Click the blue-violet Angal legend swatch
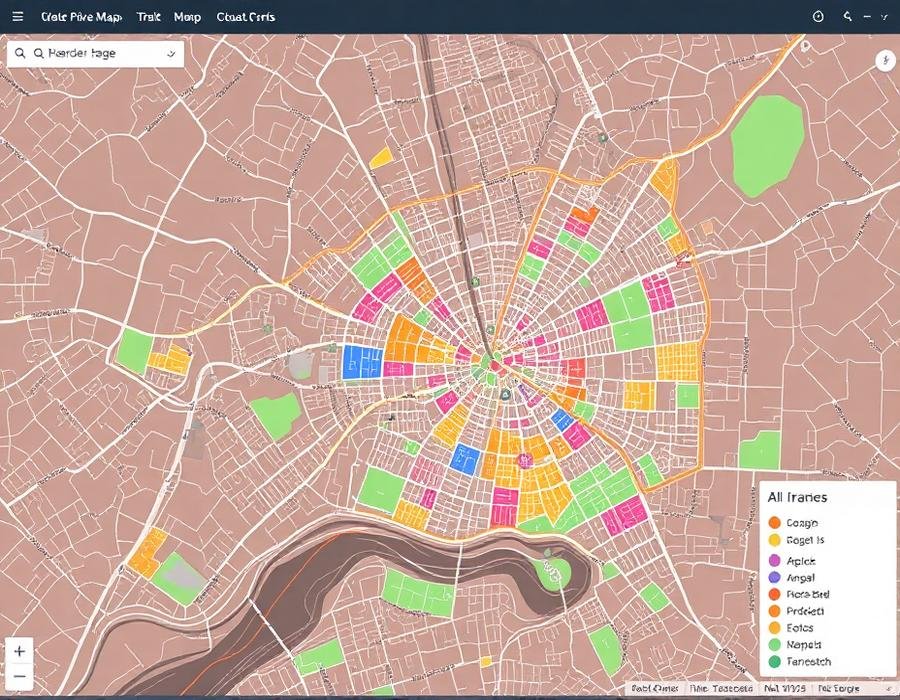Viewport: 900px width, 700px height. coord(774,578)
